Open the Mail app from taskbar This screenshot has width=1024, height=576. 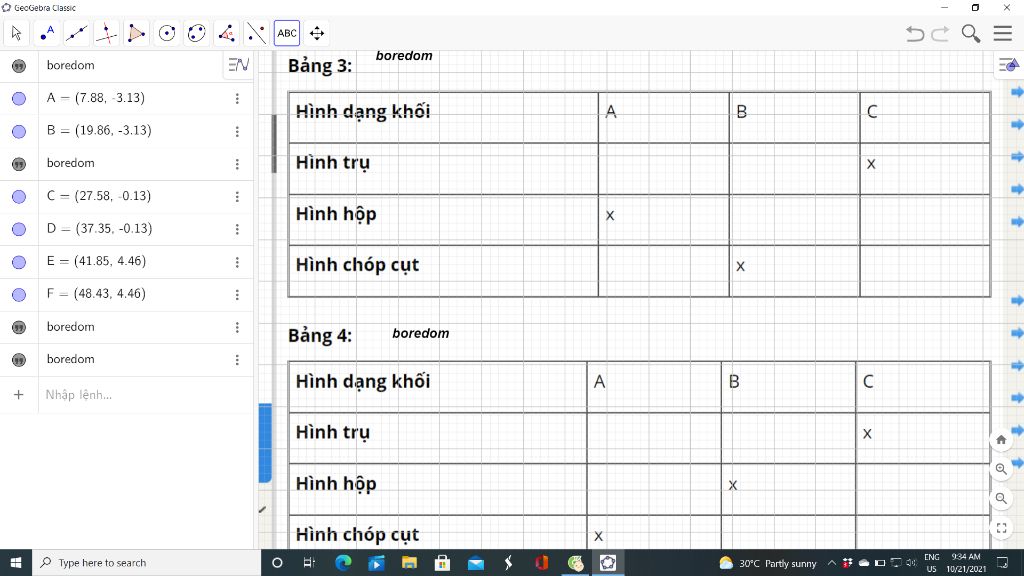(x=476, y=562)
